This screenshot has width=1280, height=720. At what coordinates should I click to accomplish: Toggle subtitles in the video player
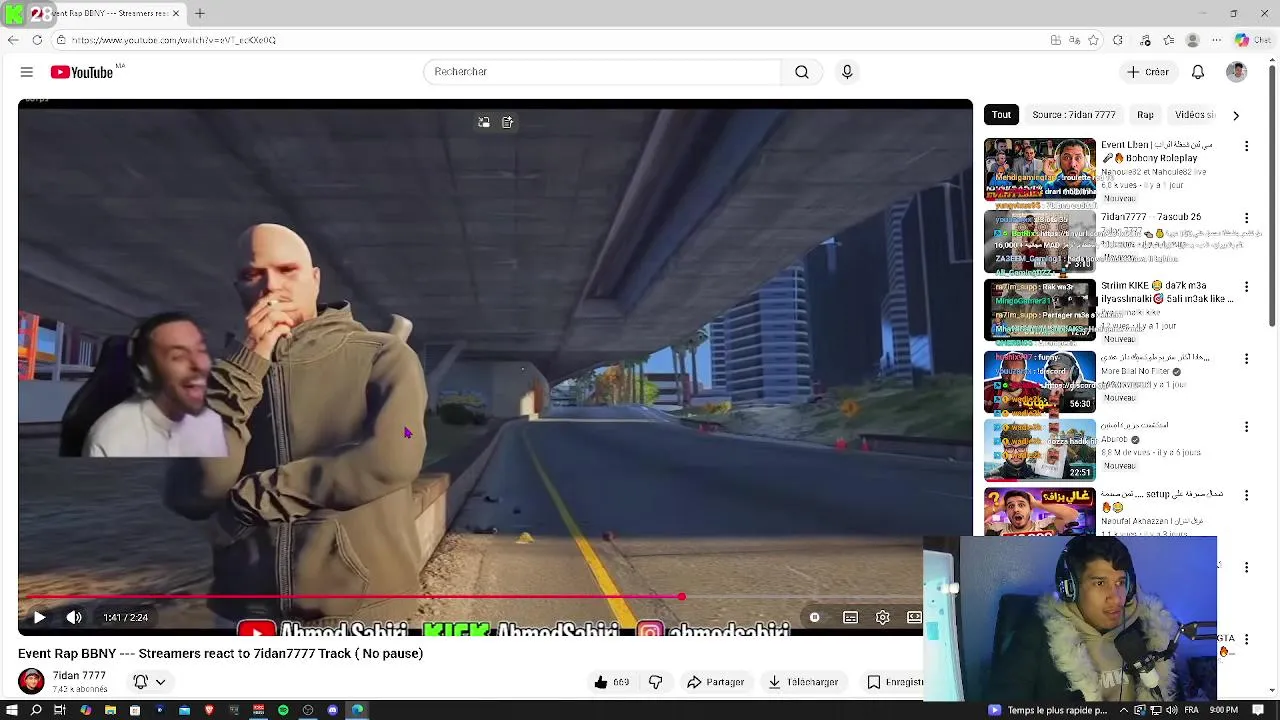pyautogui.click(x=850, y=618)
